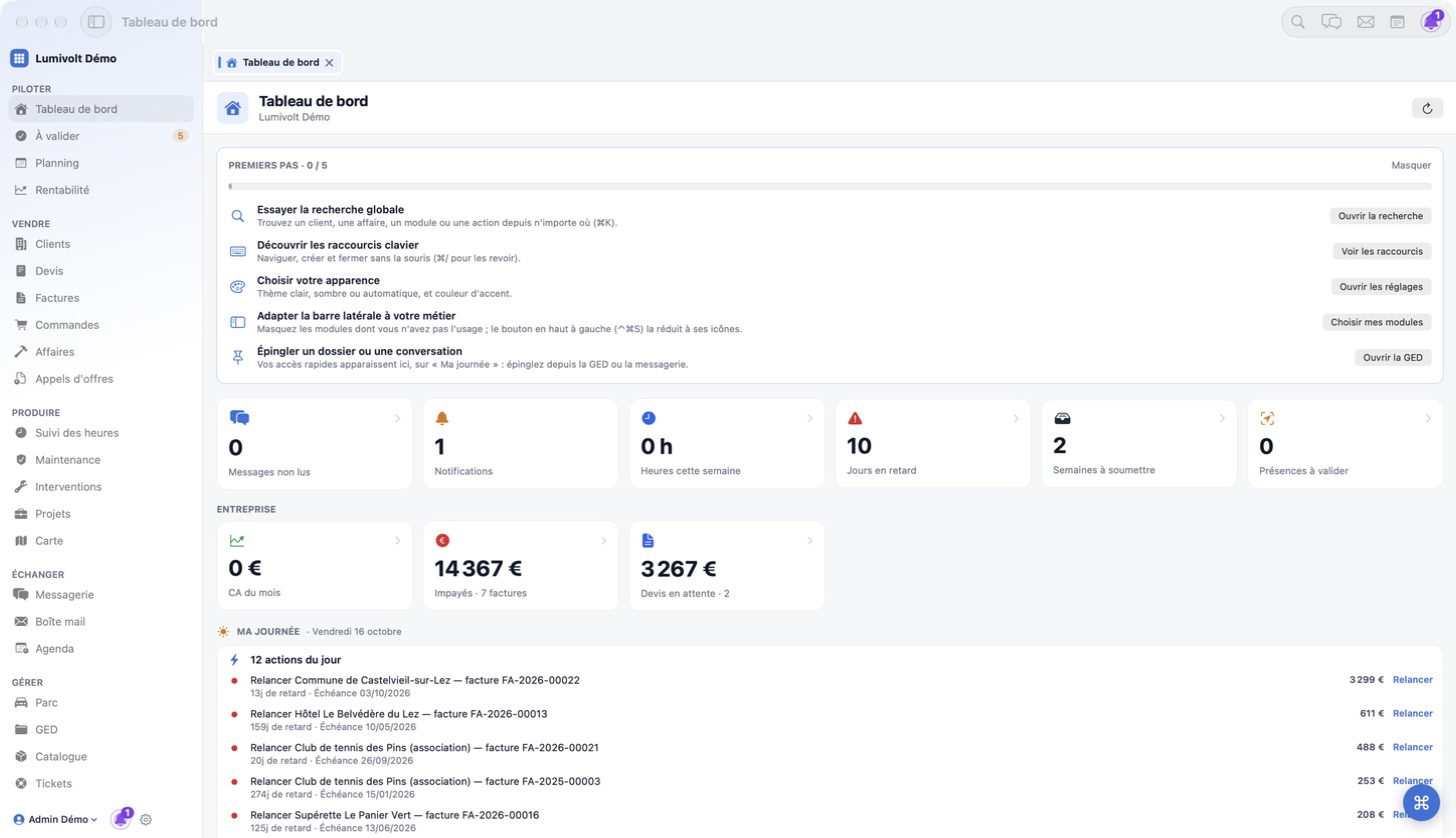Click the bell badge beside Admin Démo

[x=121, y=819]
